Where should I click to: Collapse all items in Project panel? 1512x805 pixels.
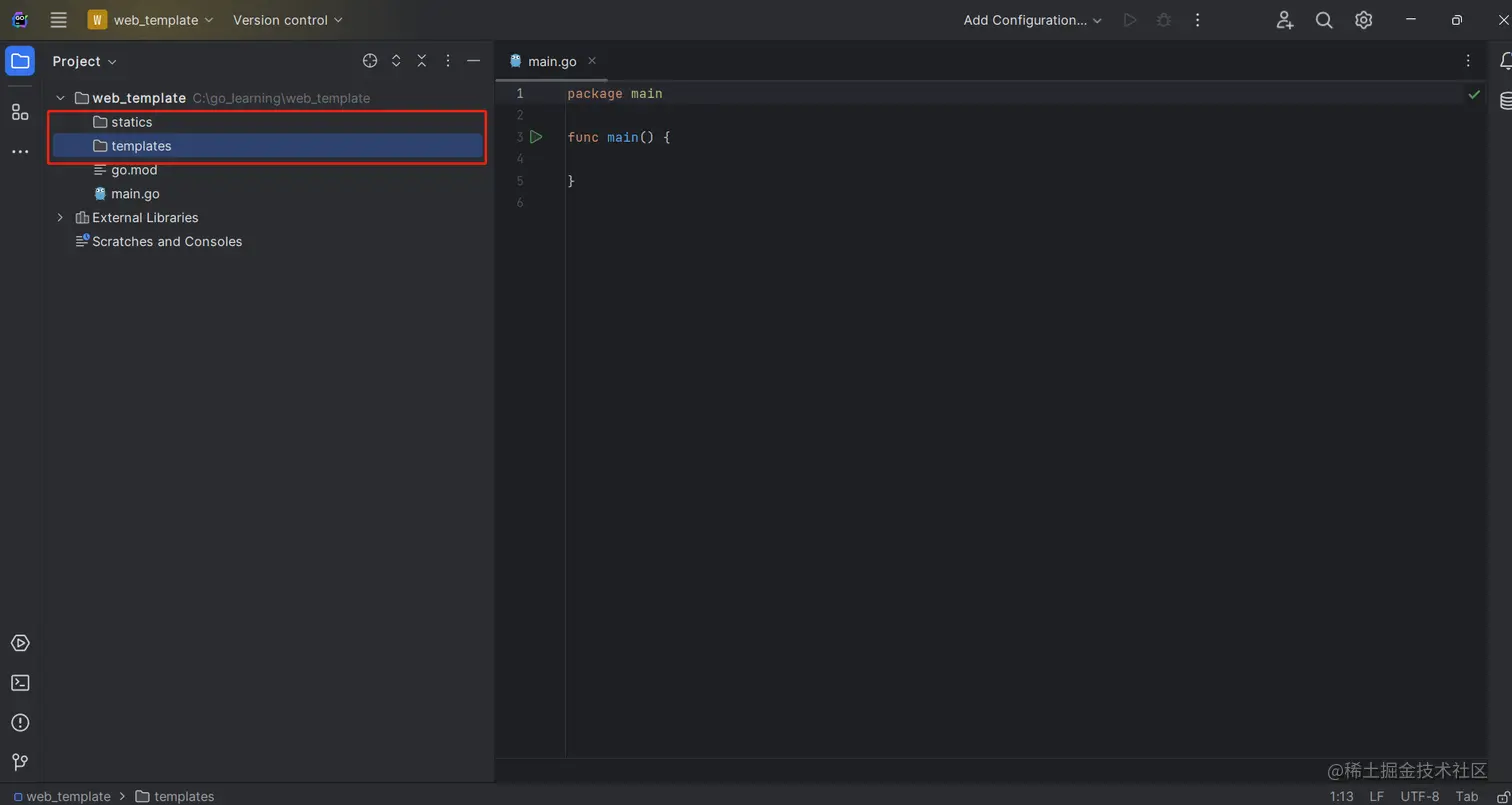pos(422,61)
